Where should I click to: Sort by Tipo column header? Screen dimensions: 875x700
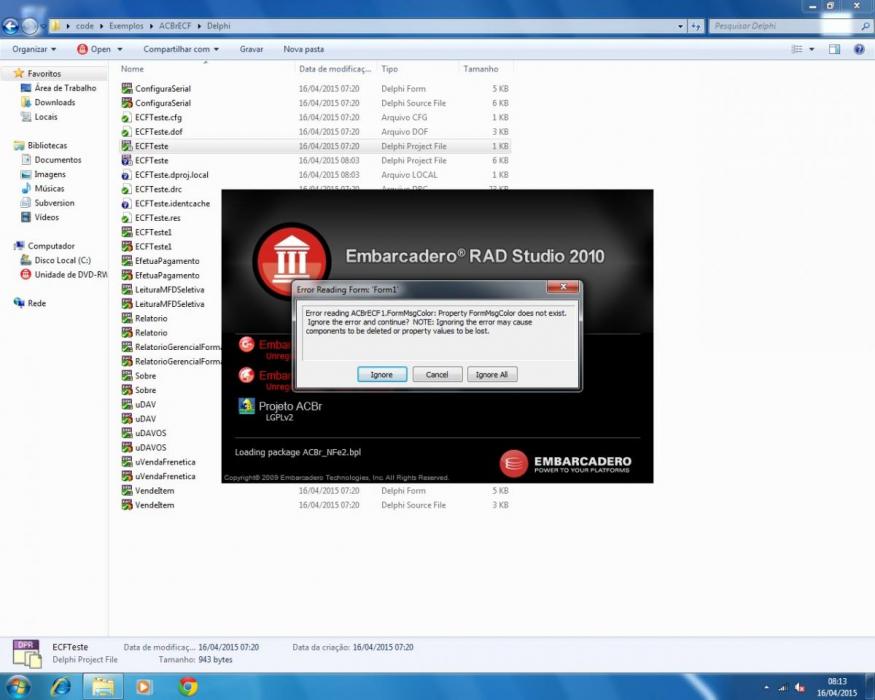[x=390, y=69]
